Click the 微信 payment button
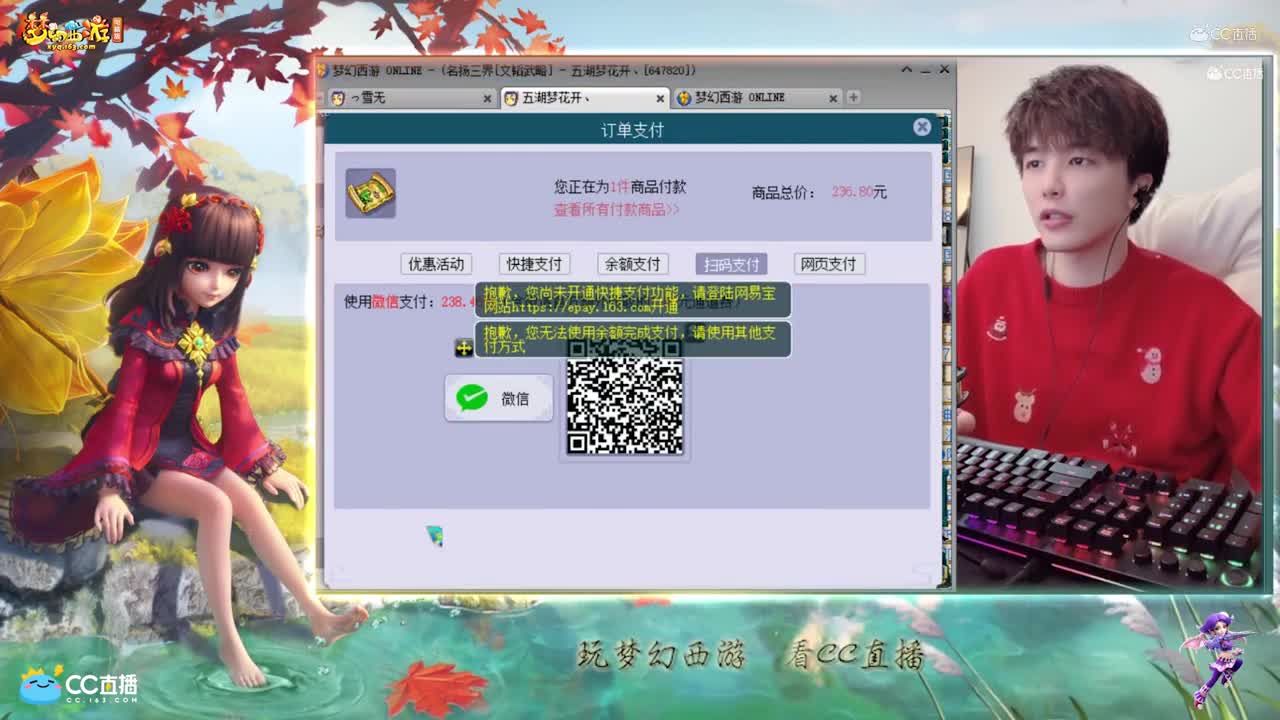Viewport: 1280px width, 720px height. 498,397
